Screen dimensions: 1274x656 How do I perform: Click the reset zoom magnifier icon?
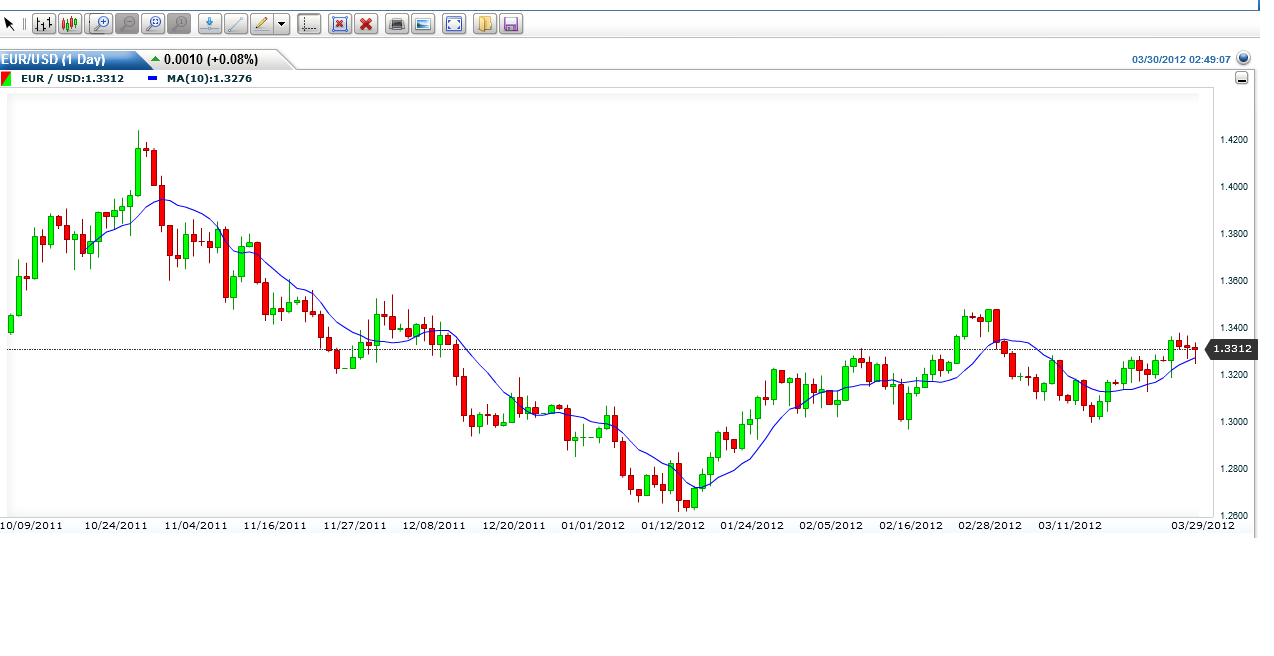coord(179,23)
